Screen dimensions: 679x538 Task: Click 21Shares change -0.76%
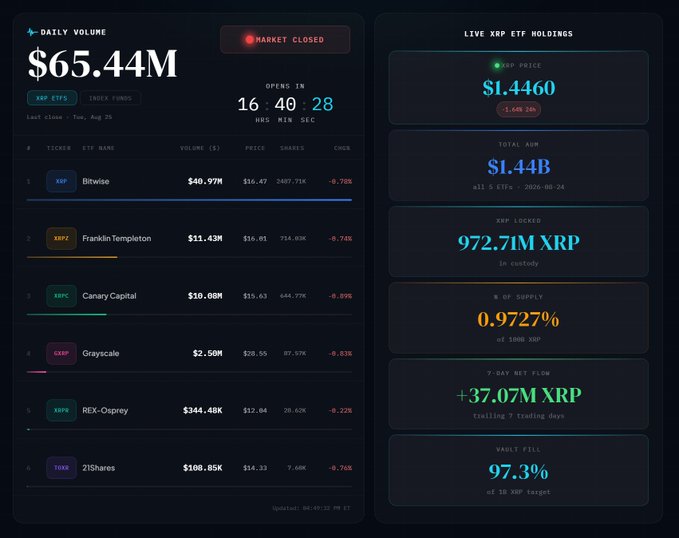pyautogui.click(x=340, y=468)
